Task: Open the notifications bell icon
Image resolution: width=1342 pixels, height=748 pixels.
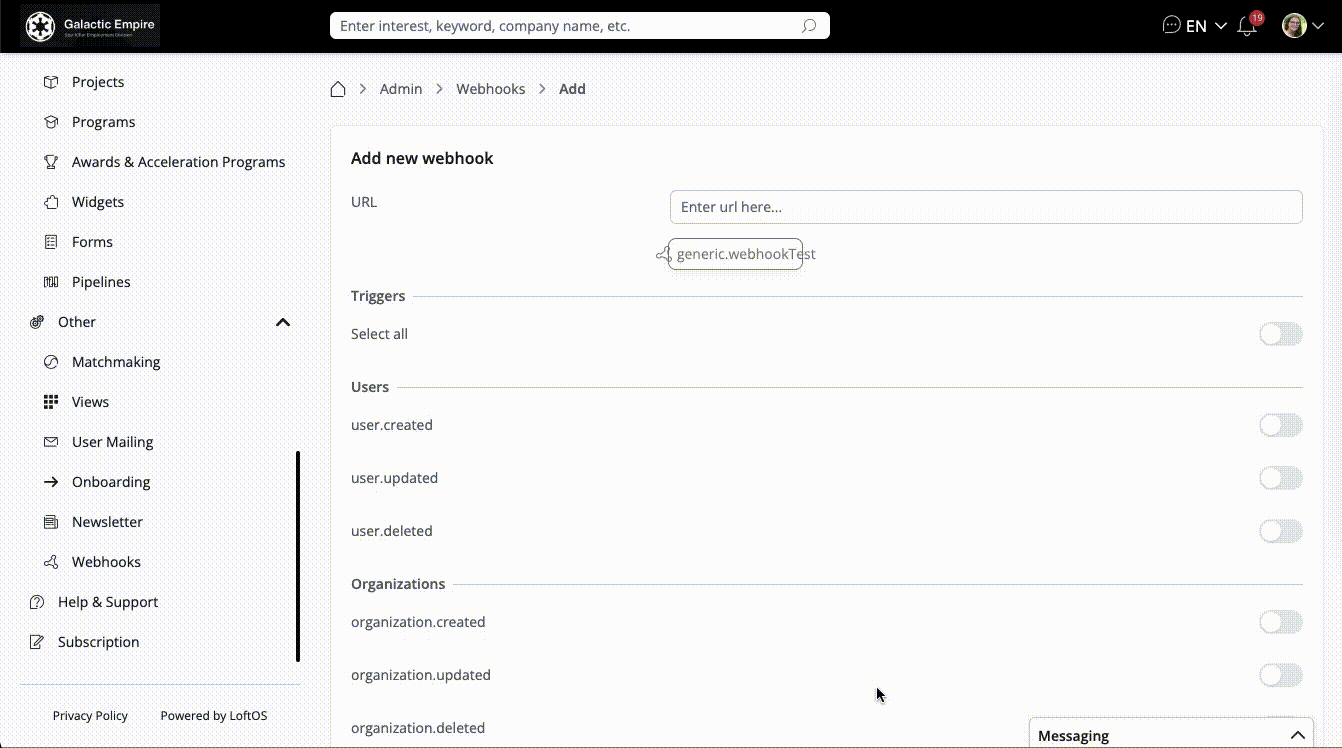Action: [x=1247, y=26]
